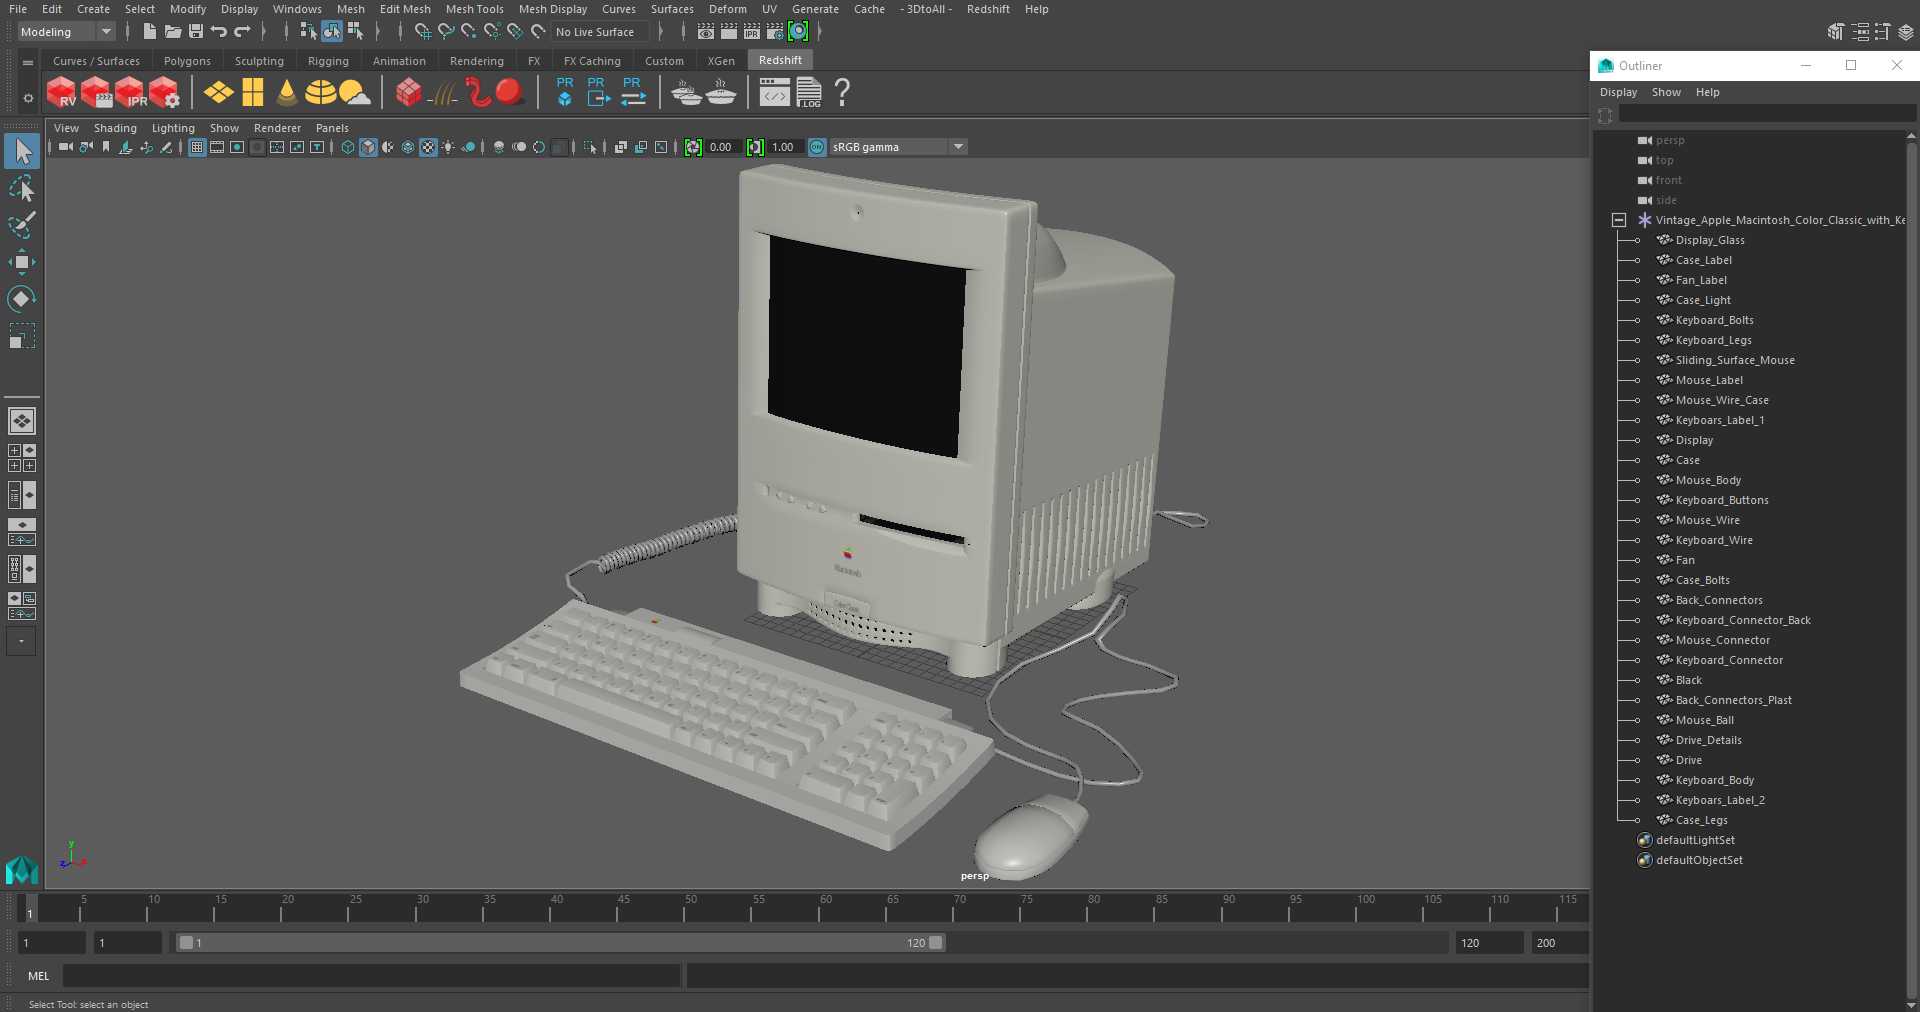Toggle smooth shade all in viewport

pos(368,147)
